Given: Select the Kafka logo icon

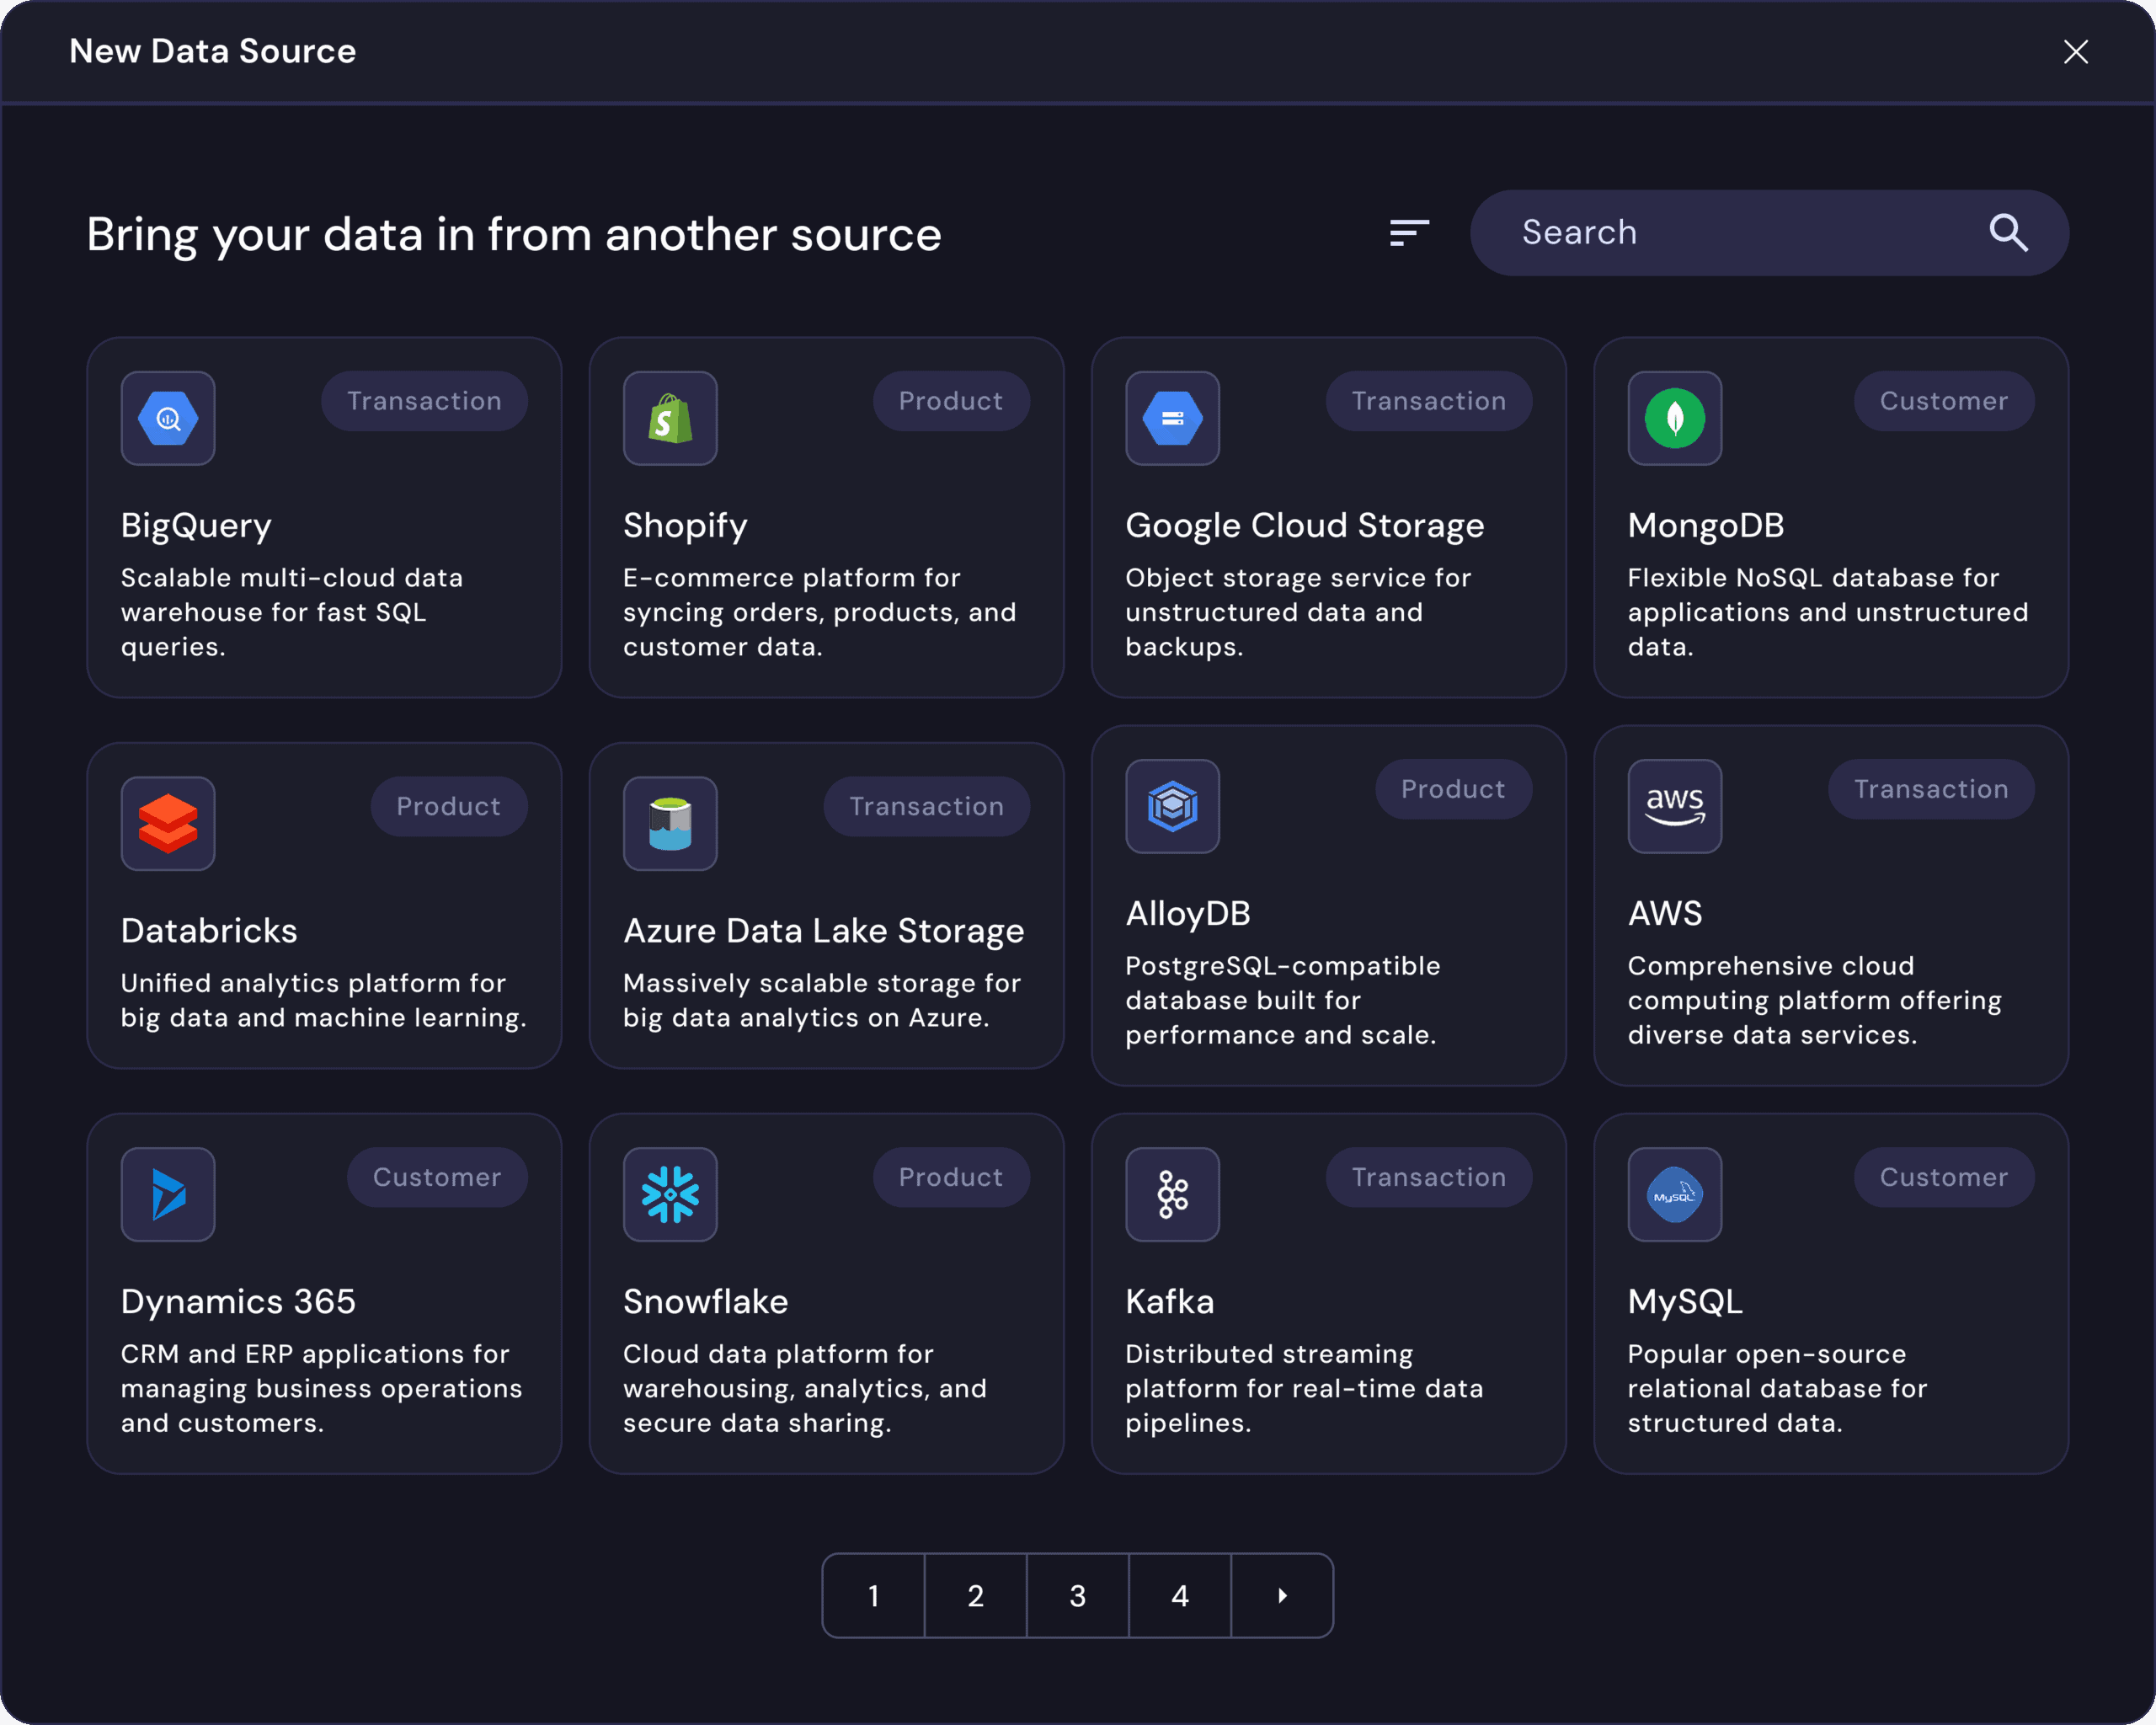Looking at the screenshot, I should coord(1172,1194).
